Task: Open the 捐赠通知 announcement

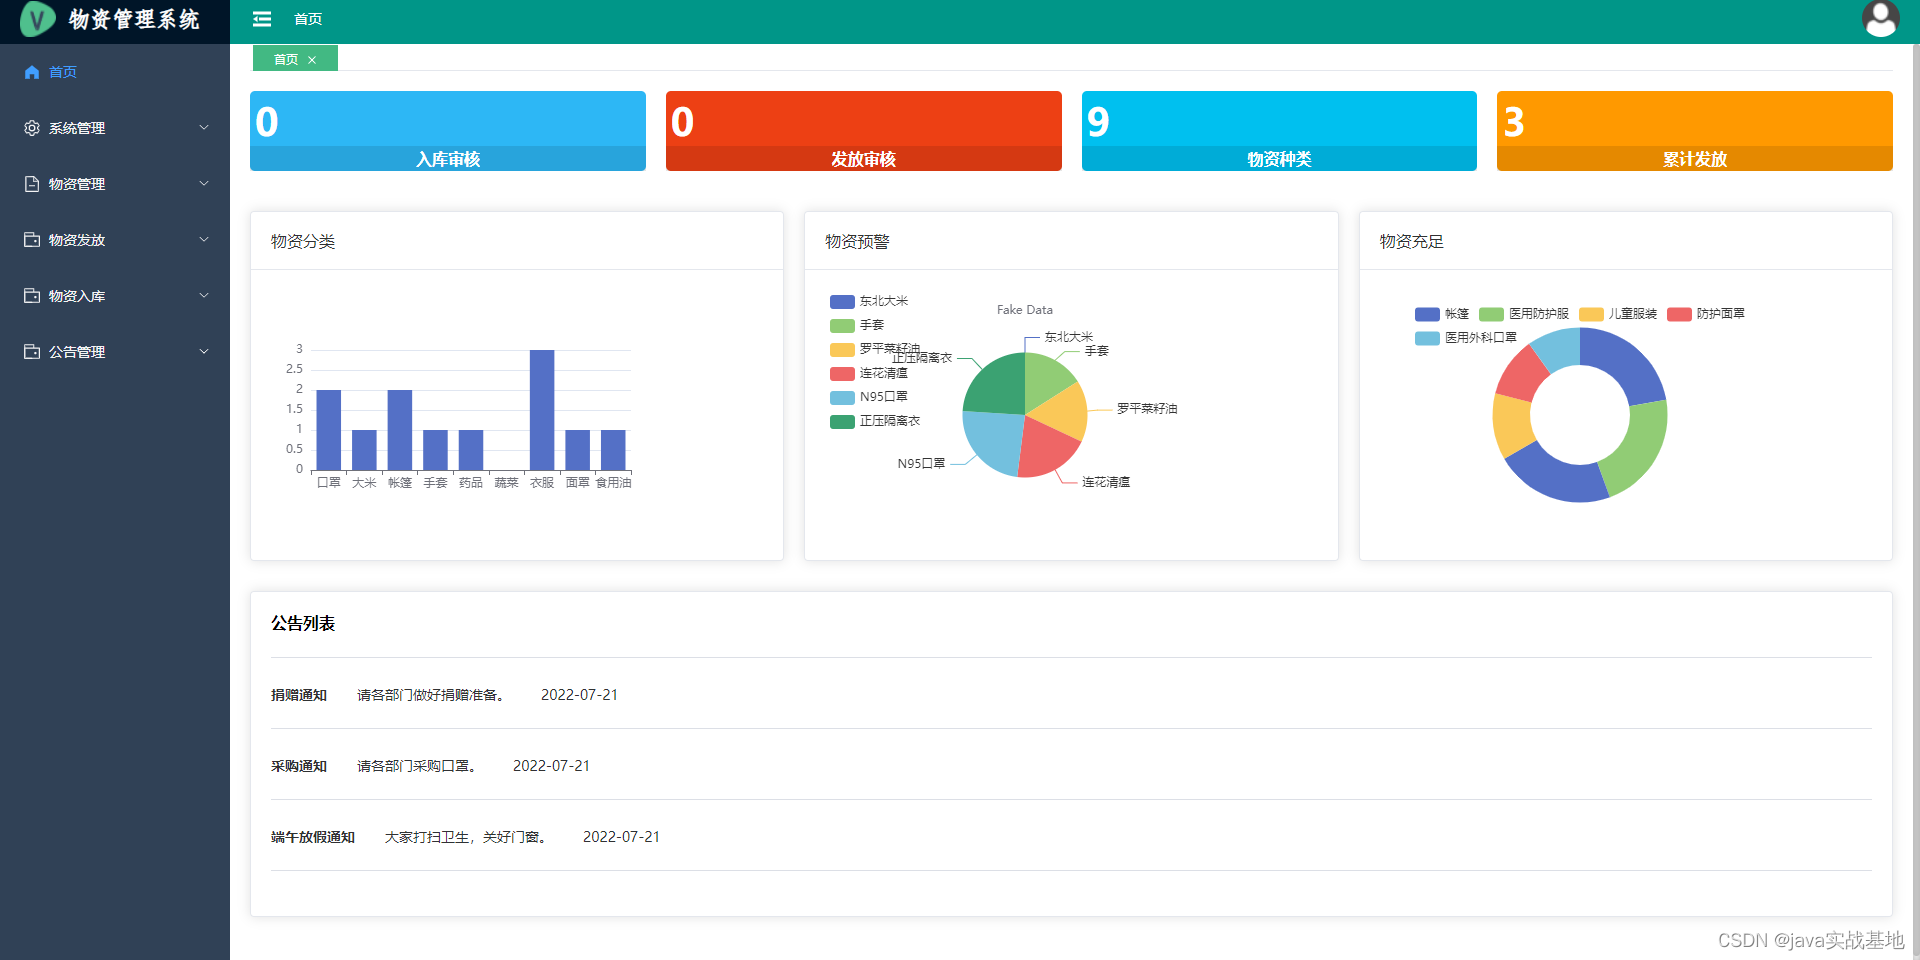Action: click(299, 695)
